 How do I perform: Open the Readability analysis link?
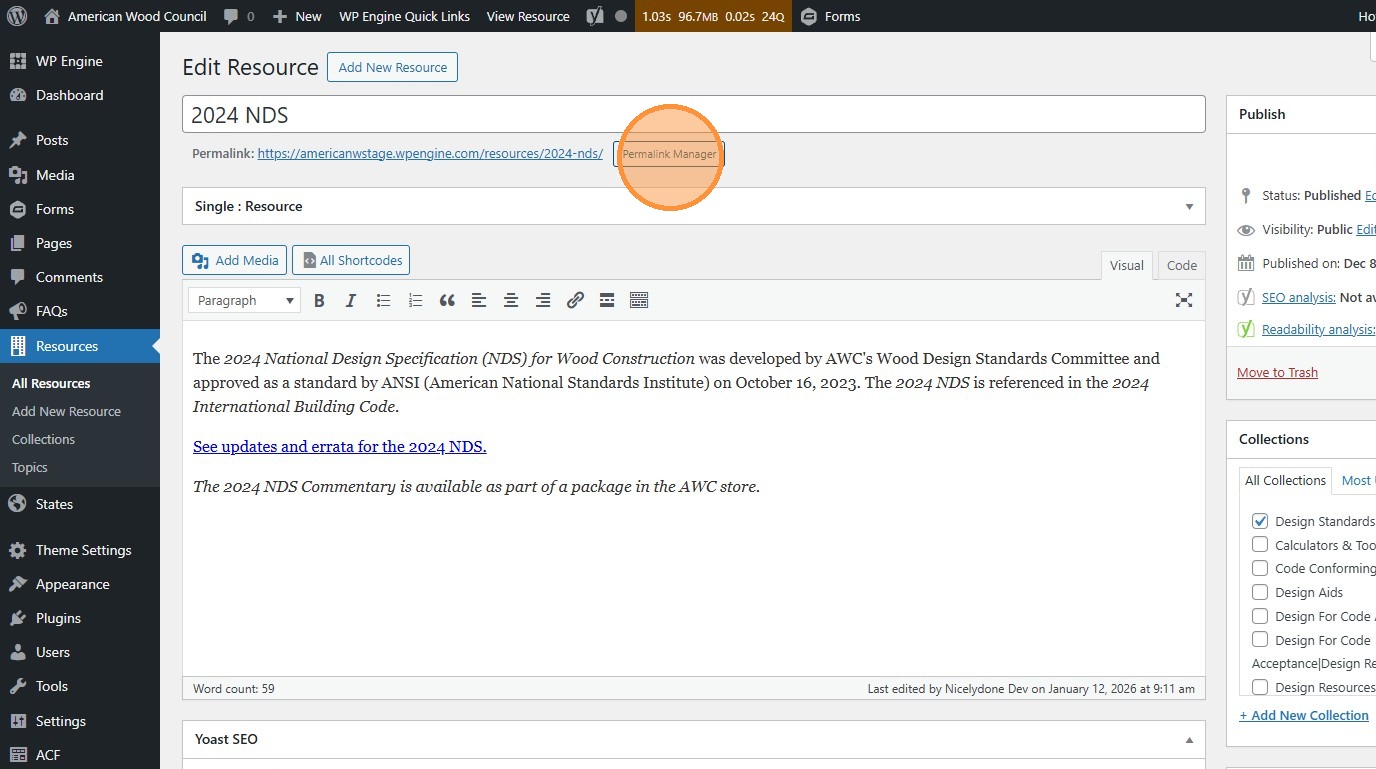coord(1319,329)
